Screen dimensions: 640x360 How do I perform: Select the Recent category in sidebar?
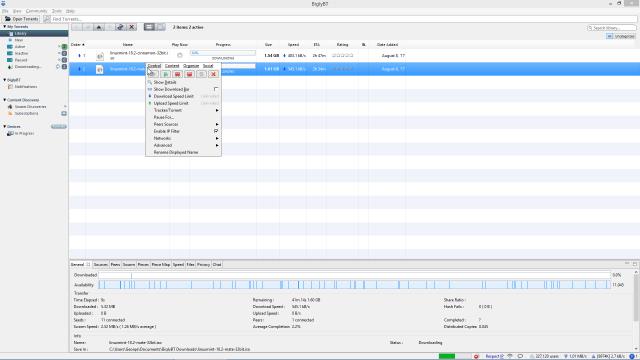[21, 60]
